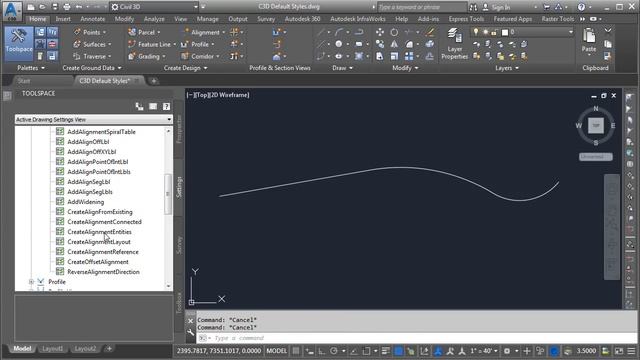
Task: Click the Toolspace help question icon
Action: click(x=166, y=107)
